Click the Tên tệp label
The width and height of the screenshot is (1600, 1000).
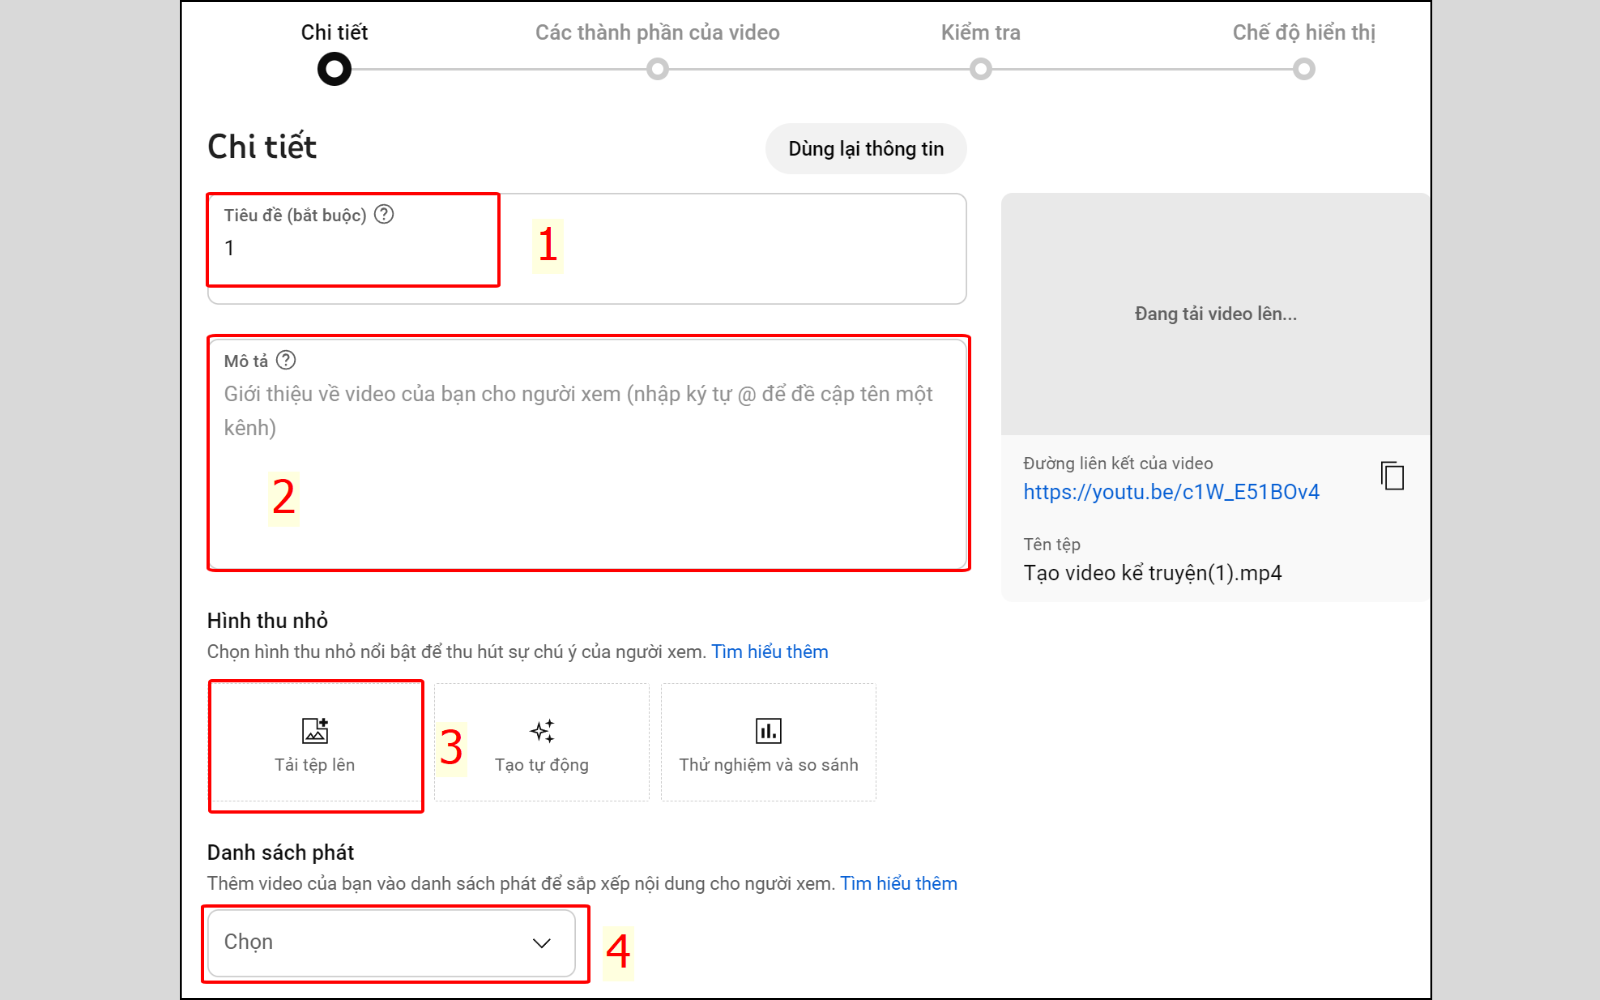point(1052,544)
